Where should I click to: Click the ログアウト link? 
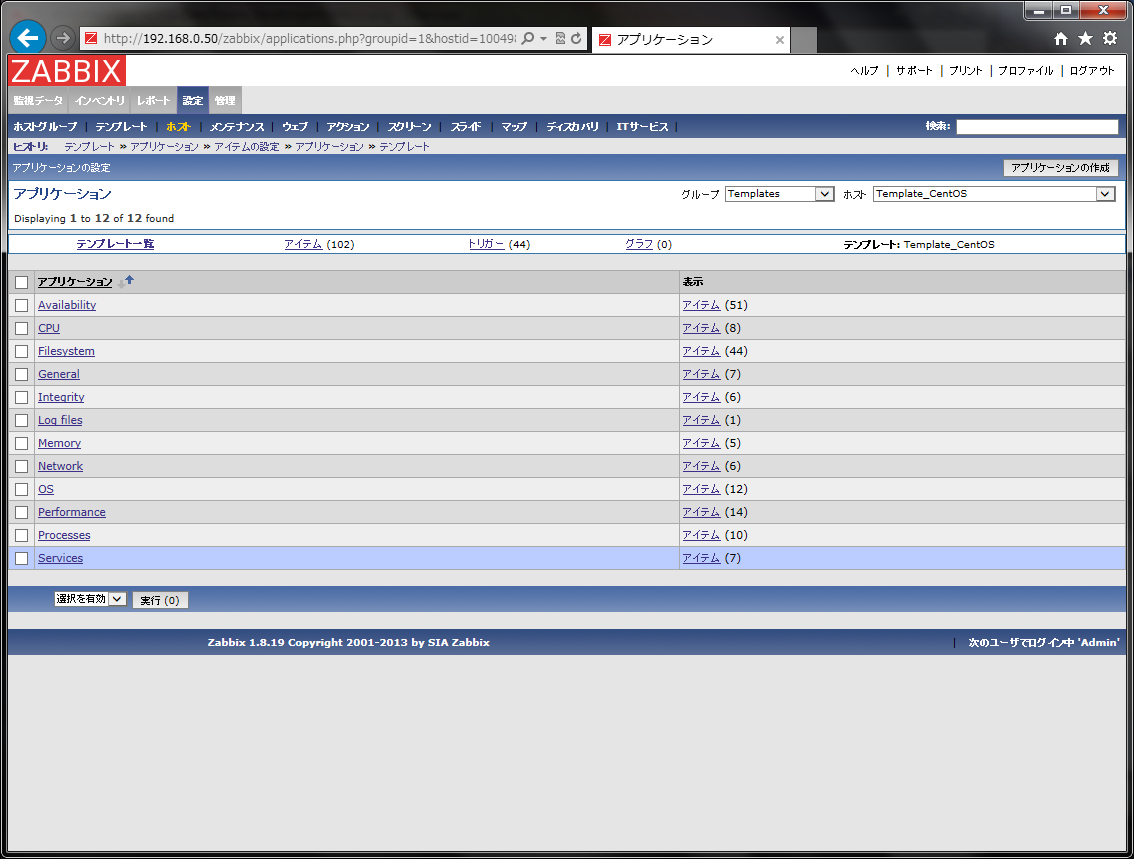(1092, 70)
